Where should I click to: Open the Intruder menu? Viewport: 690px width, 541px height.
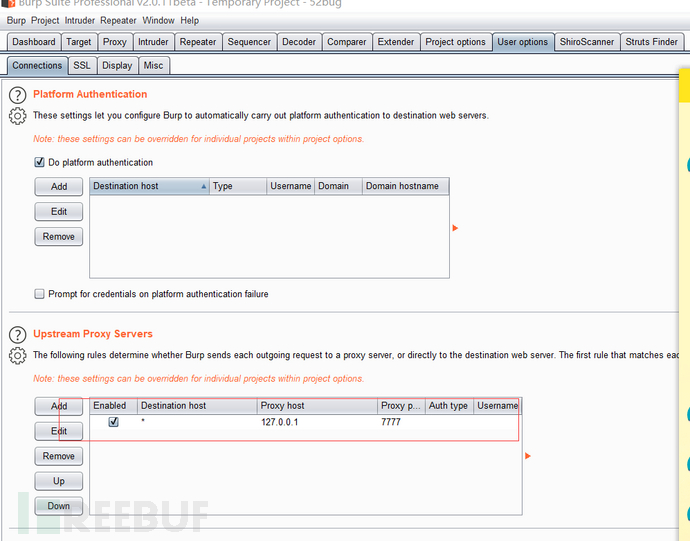click(80, 21)
